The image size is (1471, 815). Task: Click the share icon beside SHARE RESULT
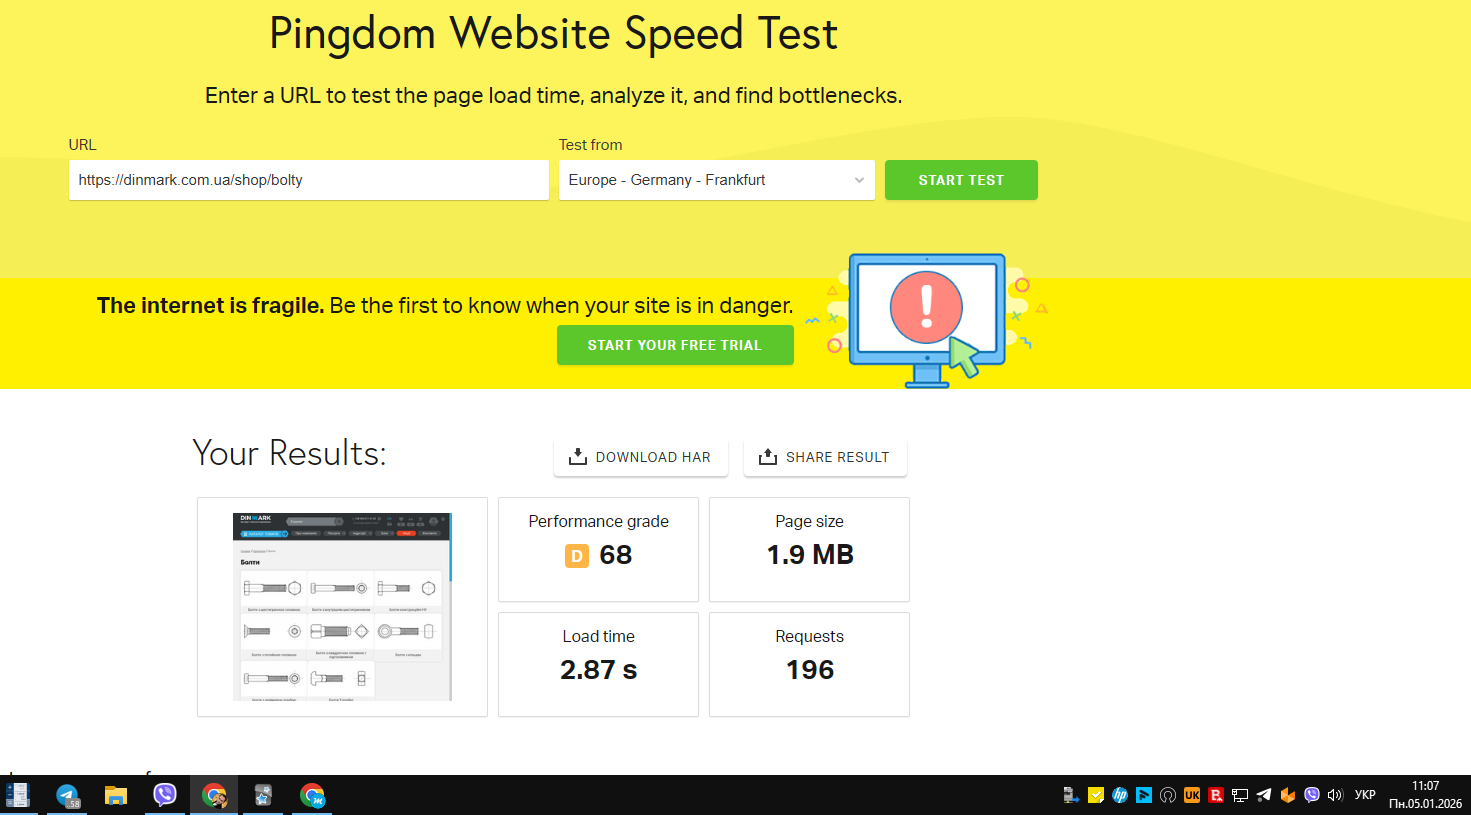pos(767,457)
